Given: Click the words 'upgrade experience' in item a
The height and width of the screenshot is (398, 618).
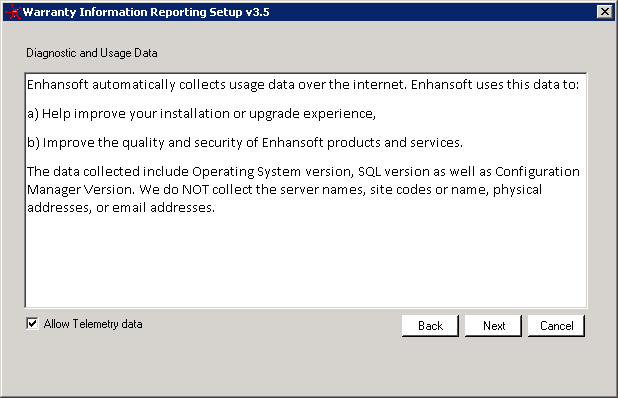Looking at the screenshot, I should pyautogui.click(x=312, y=114).
